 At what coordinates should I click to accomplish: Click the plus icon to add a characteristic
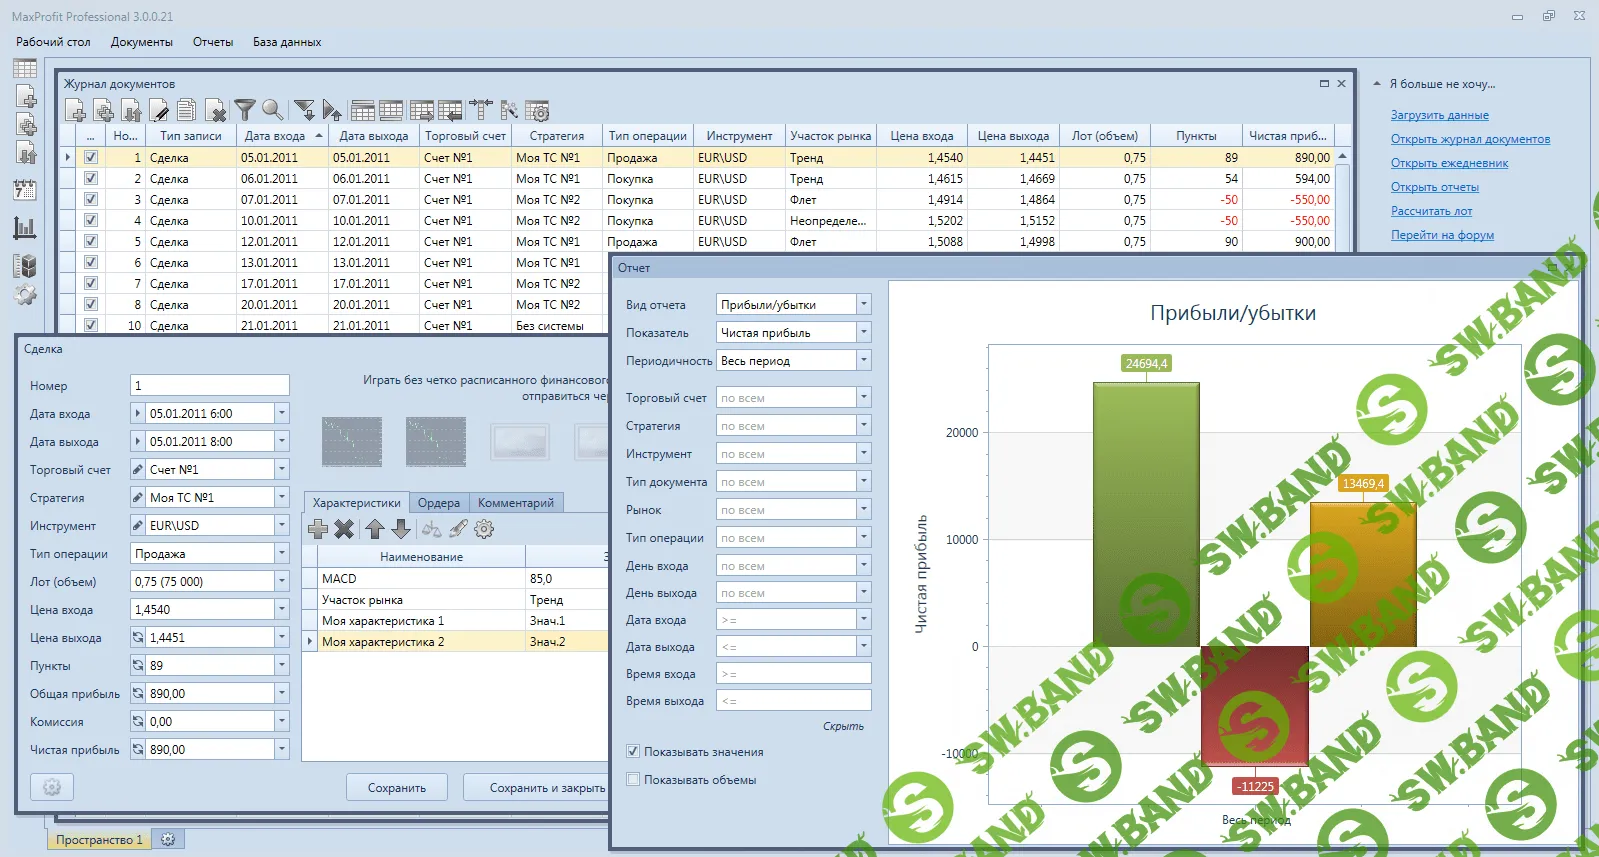318,529
